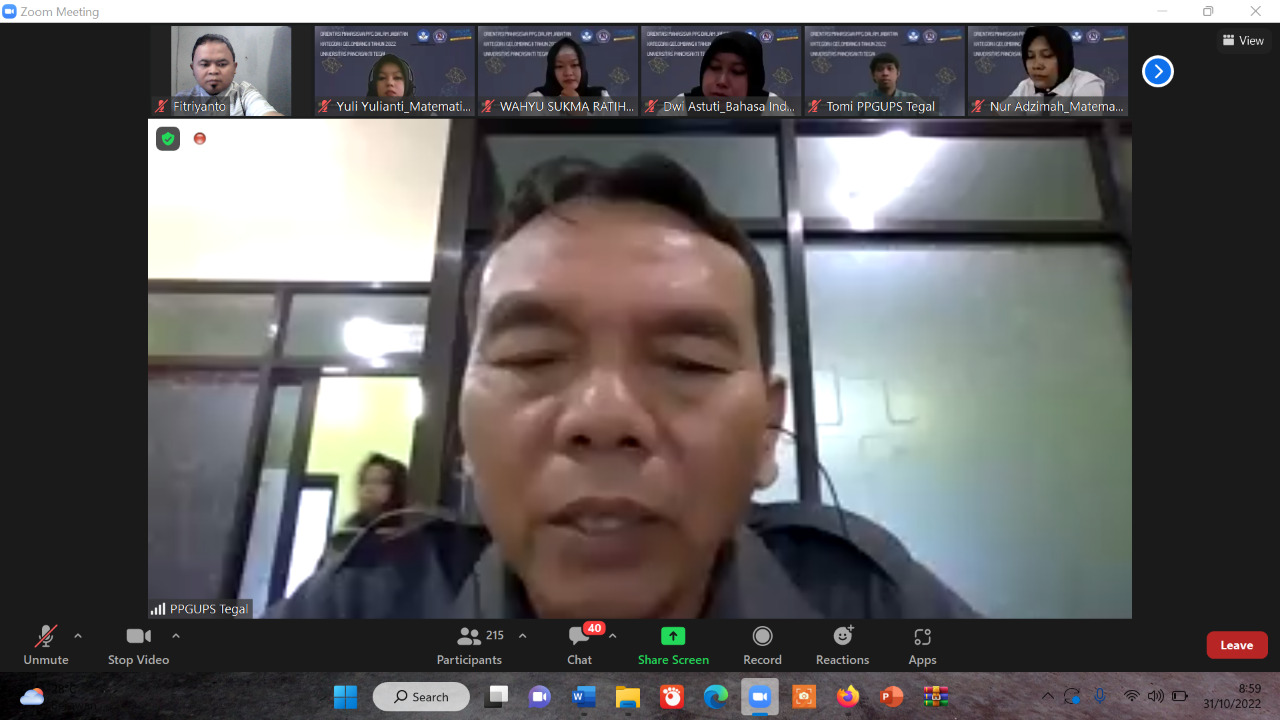Screen dimensions: 1280x720
Task: Select Fitriyanto's video thumbnail
Action: pyautogui.click(x=231, y=71)
